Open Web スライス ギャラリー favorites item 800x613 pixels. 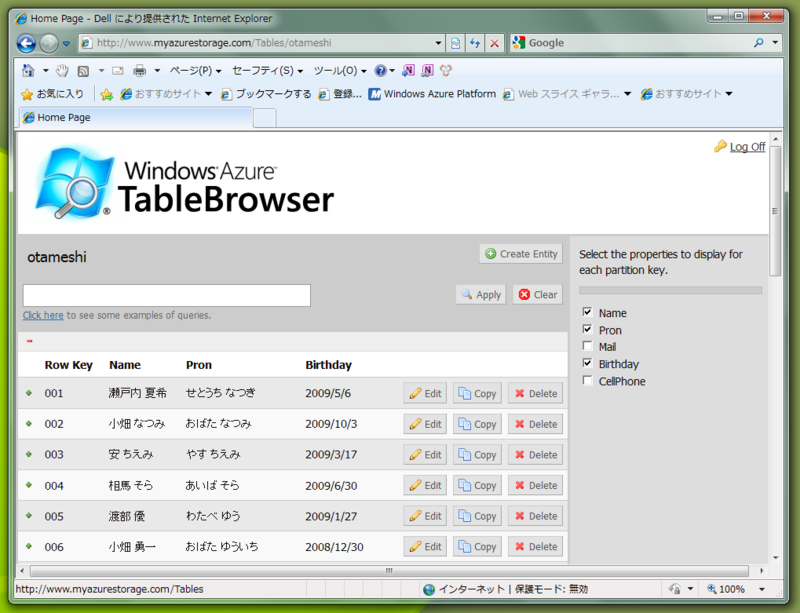(567, 94)
